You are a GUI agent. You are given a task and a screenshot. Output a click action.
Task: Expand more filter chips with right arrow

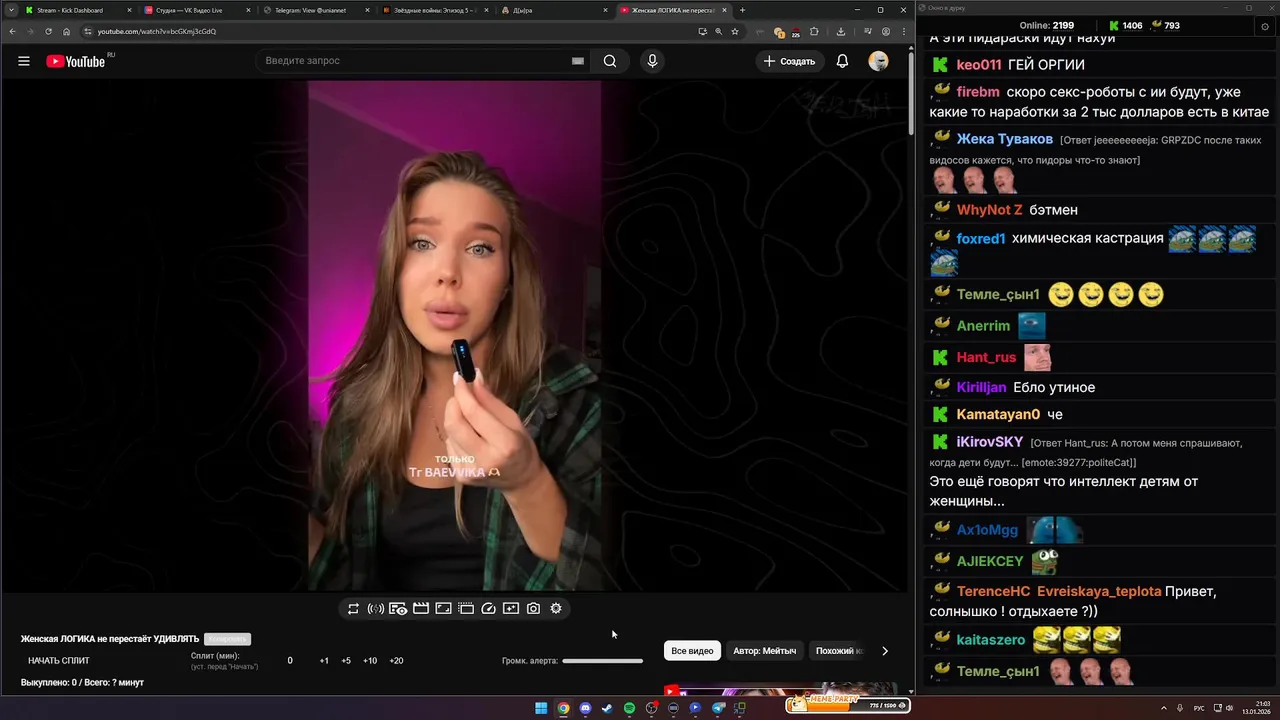(x=884, y=651)
